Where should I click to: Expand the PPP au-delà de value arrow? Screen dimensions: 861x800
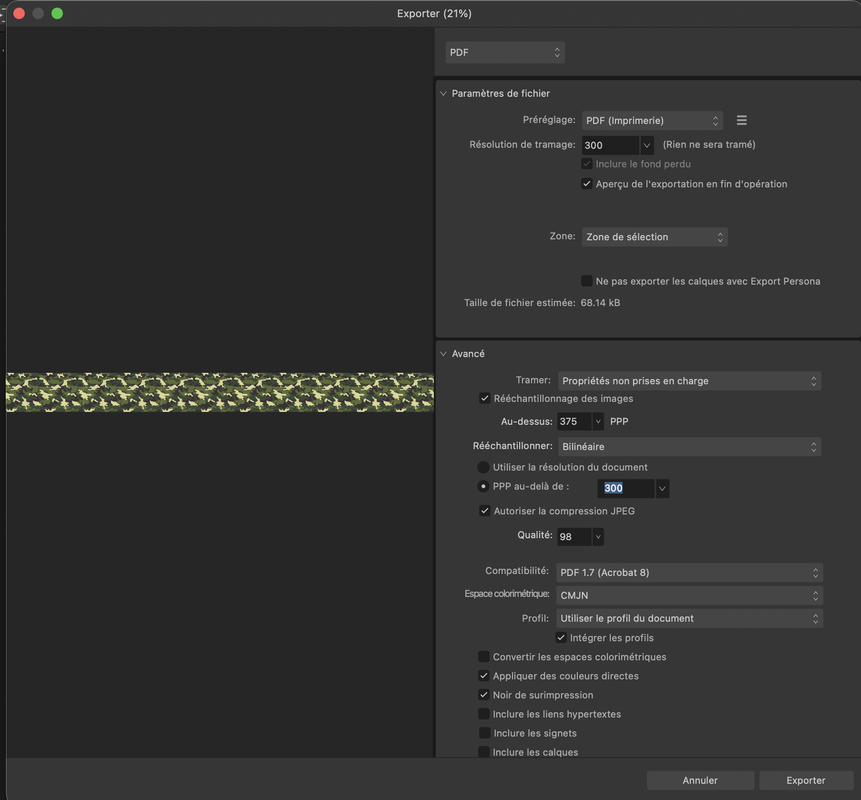tap(662, 488)
